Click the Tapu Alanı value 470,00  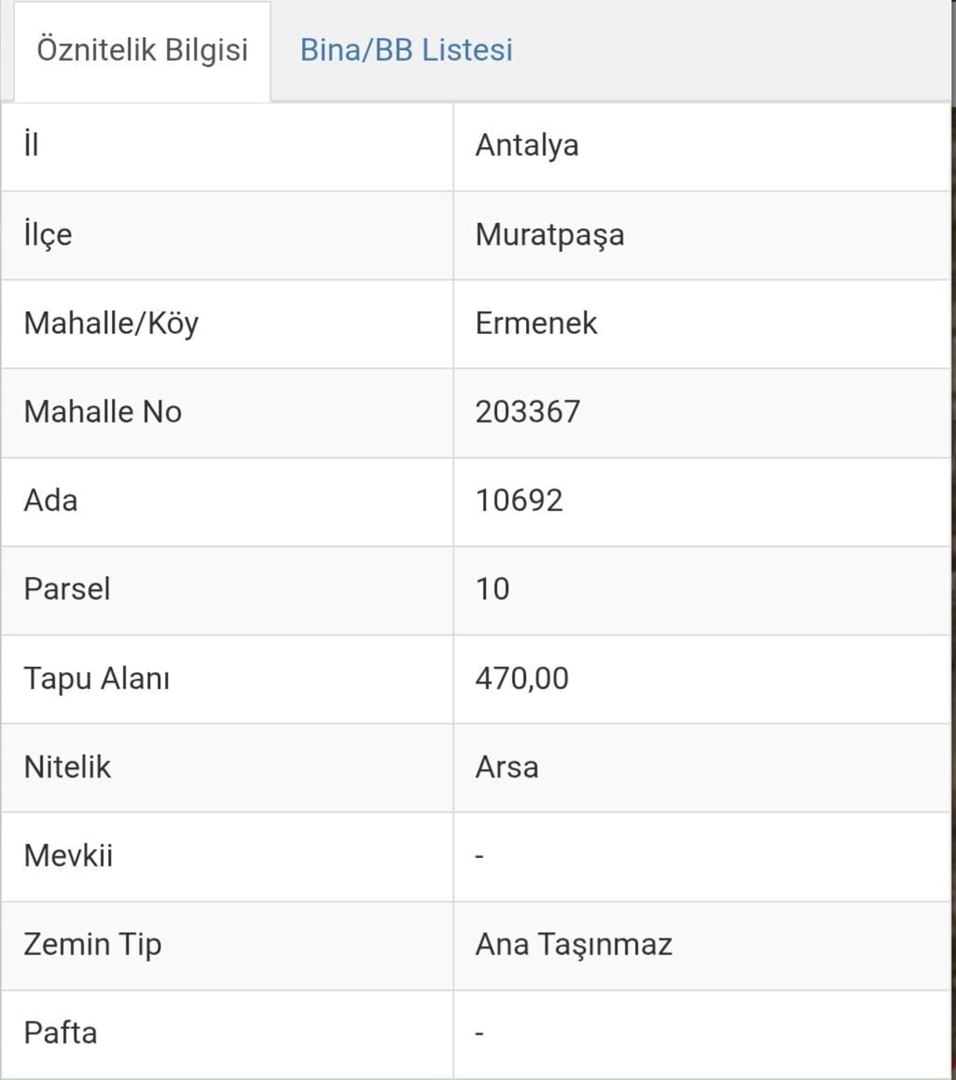pyautogui.click(x=522, y=678)
